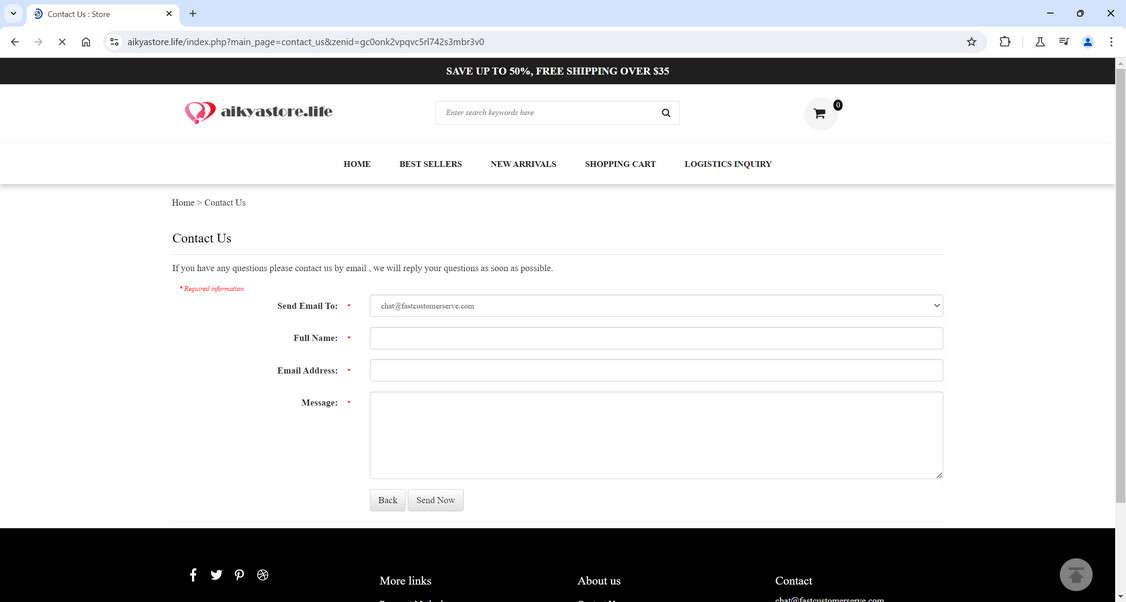Close the Contact Us : Store tab
The height and width of the screenshot is (602, 1126).
[x=169, y=14]
